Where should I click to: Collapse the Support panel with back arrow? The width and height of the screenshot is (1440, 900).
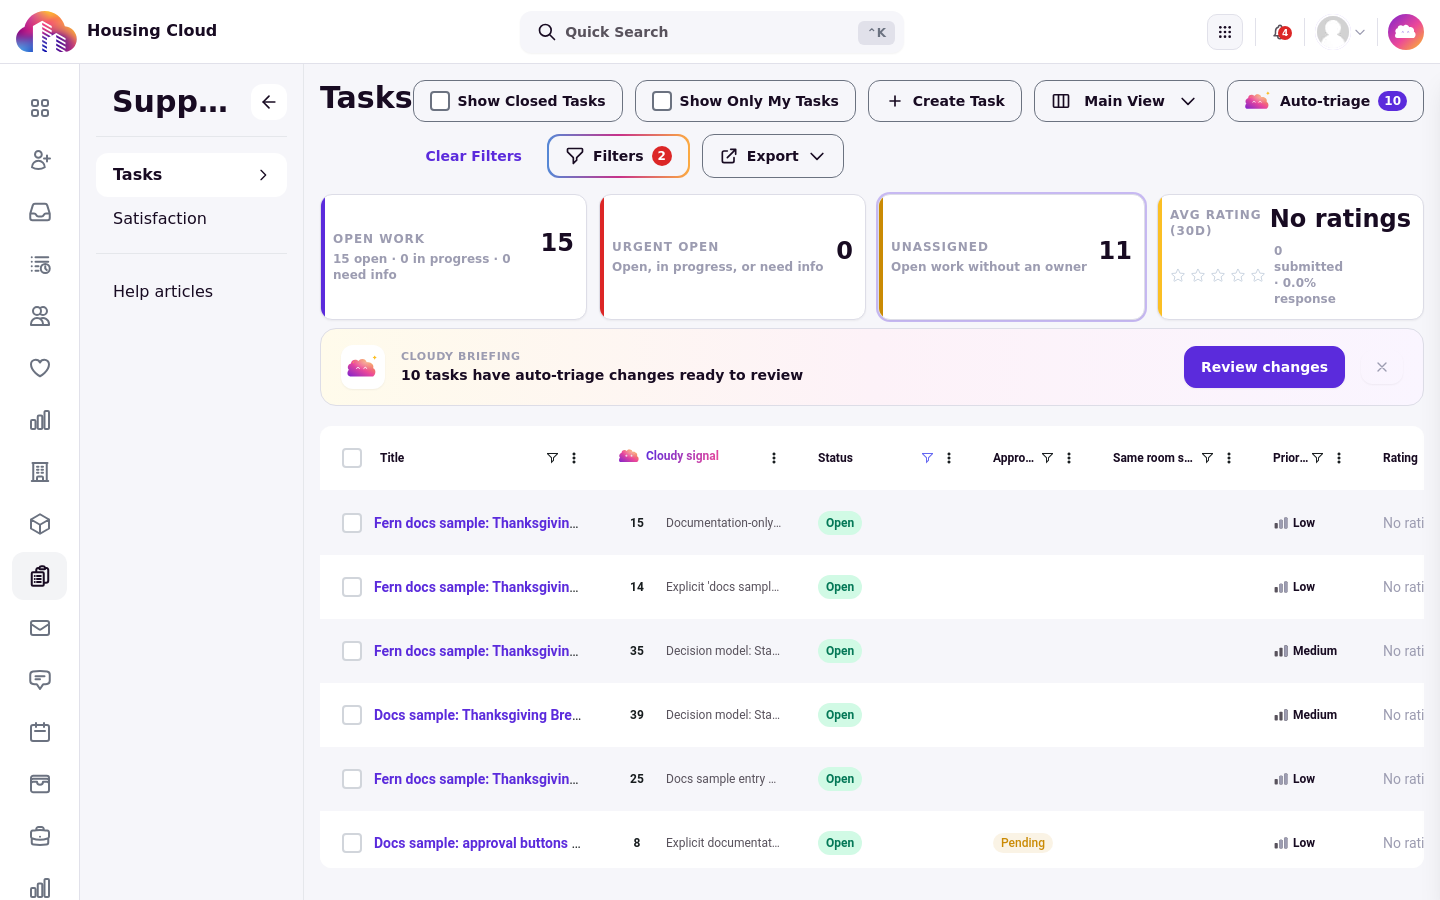tap(269, 102)
